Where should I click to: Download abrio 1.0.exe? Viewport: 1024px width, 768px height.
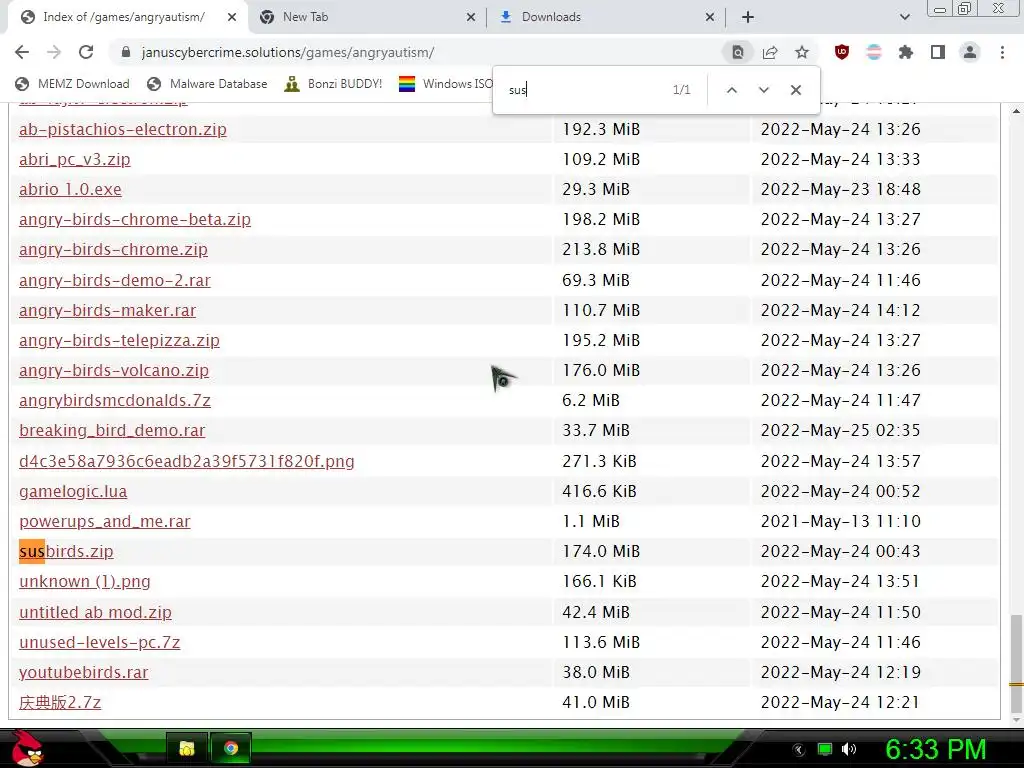(x=70, y=189)
